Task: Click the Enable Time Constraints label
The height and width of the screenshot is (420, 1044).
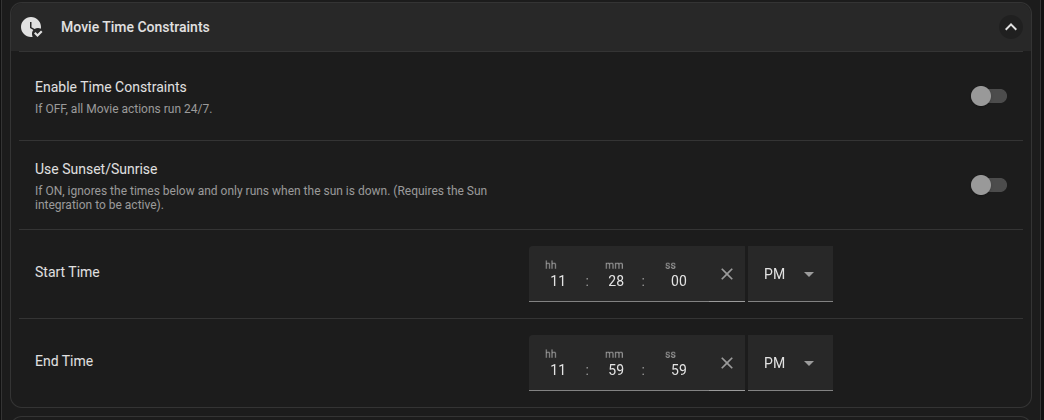Action: (x=111, y=87)
